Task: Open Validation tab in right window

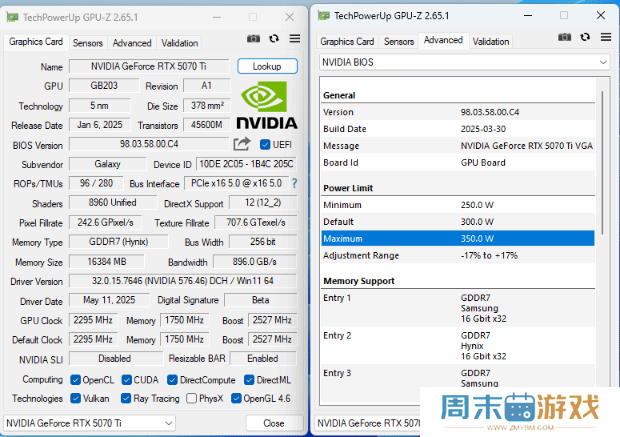Action: pos(490,41)
